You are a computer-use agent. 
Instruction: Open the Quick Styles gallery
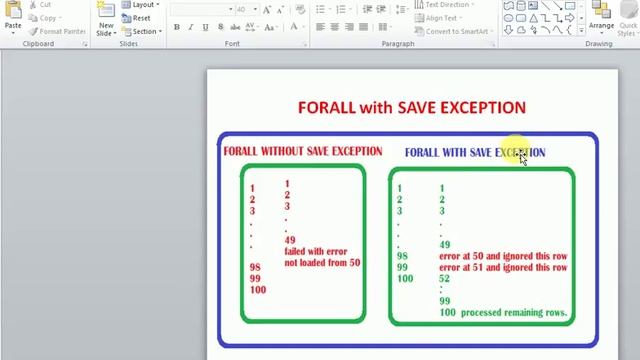point(629,18)
